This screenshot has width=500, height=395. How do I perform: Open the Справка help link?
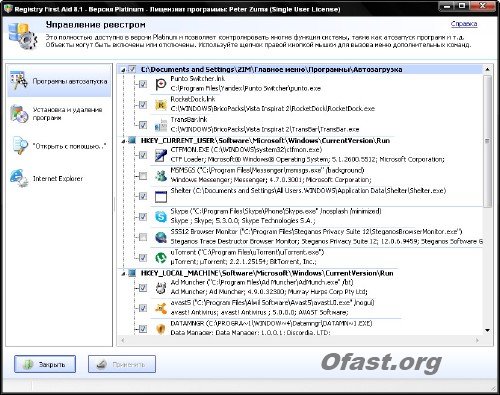point(464,24)
